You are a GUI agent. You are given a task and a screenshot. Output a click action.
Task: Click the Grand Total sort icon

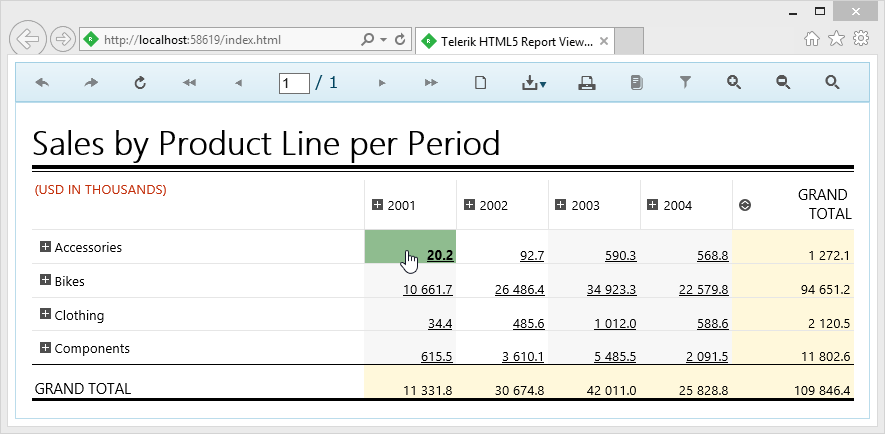(744, 205)
